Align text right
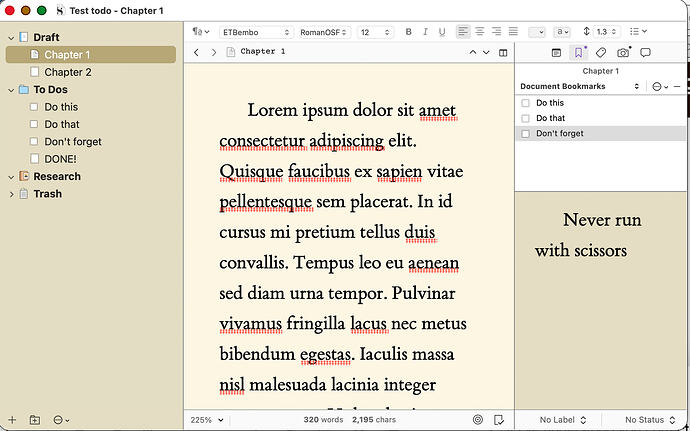 coord(496,32)
